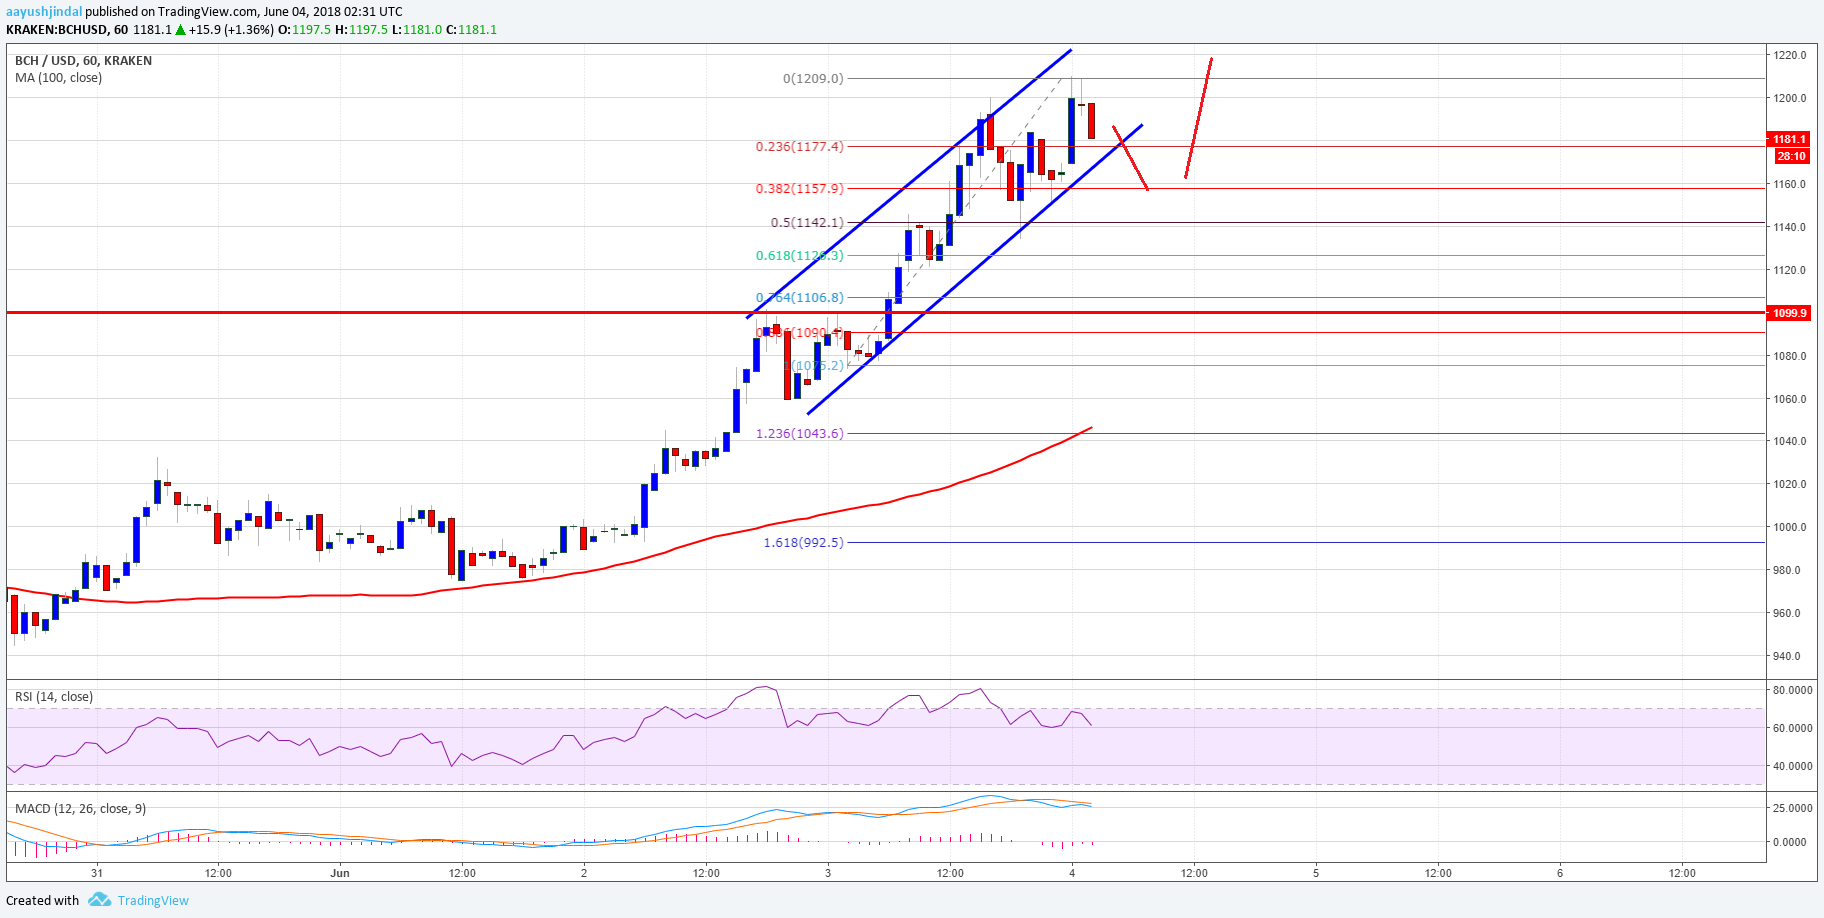Click the RSI 40.0000 scale label
The height and width of the screenshot is (918, 1824).
(1792, 766)
